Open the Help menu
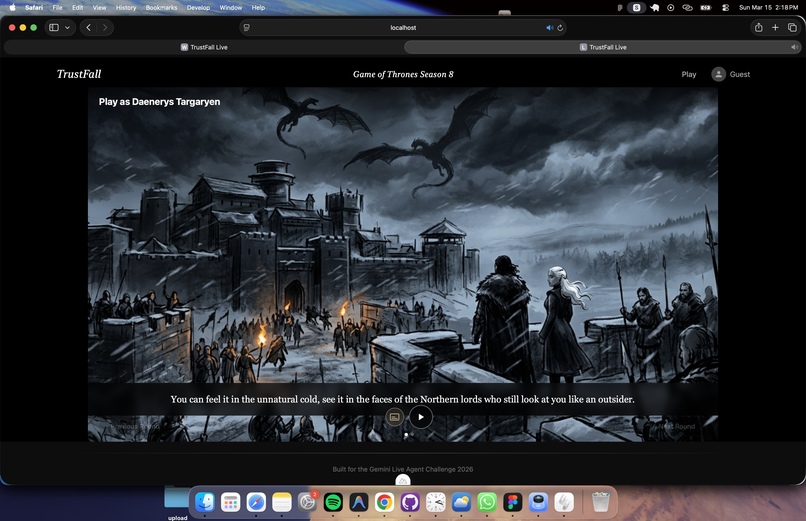The height and width of the screenshot is (521, 806). pyautogui.click(x=258, y=8)
